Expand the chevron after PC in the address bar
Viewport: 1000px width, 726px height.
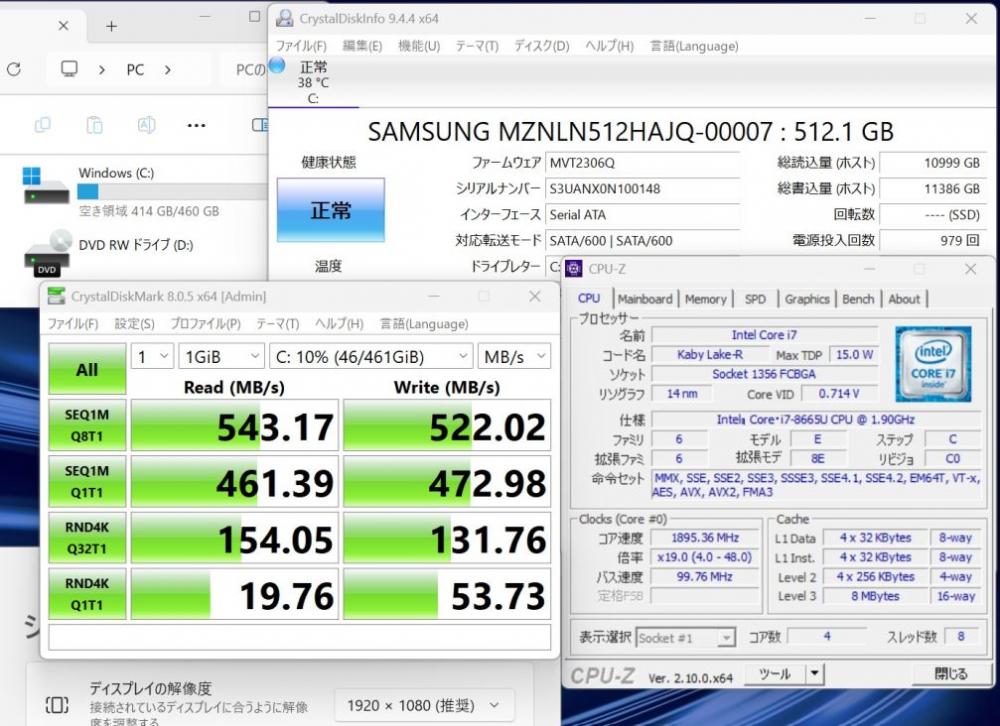pyautogui.click(x=168, y=70)
